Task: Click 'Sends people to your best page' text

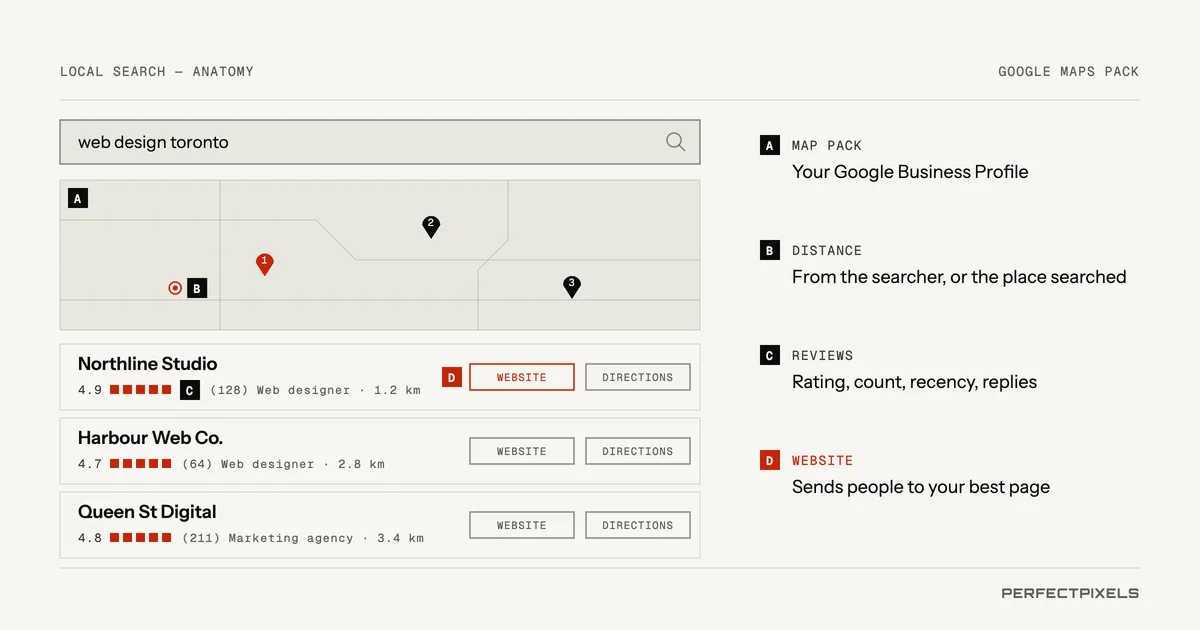Action: pos(921,487)
